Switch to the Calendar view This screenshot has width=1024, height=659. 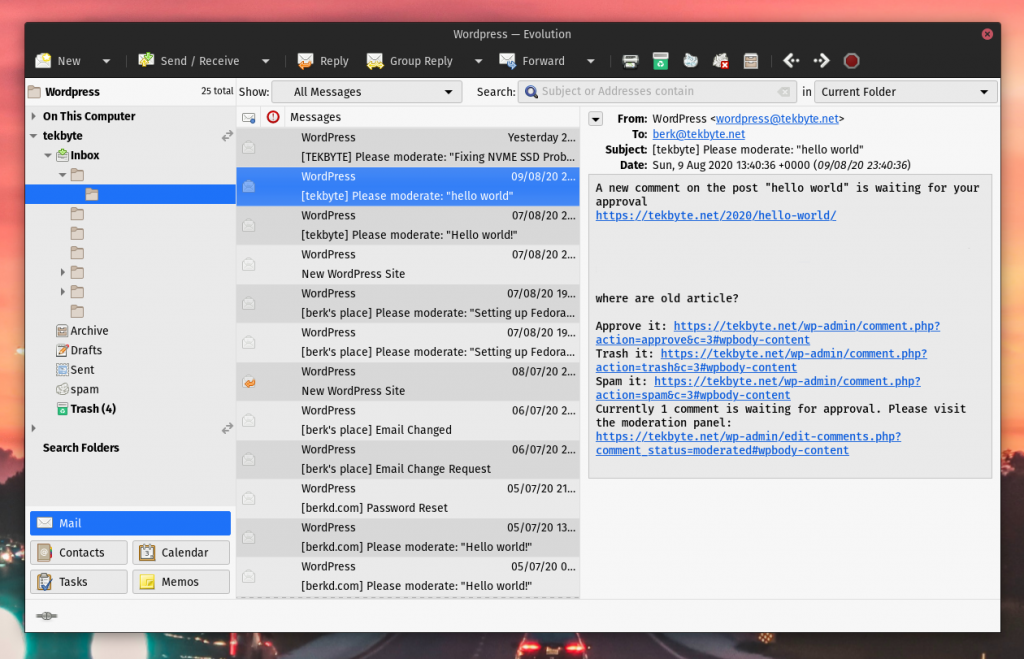tap(181, 552)
